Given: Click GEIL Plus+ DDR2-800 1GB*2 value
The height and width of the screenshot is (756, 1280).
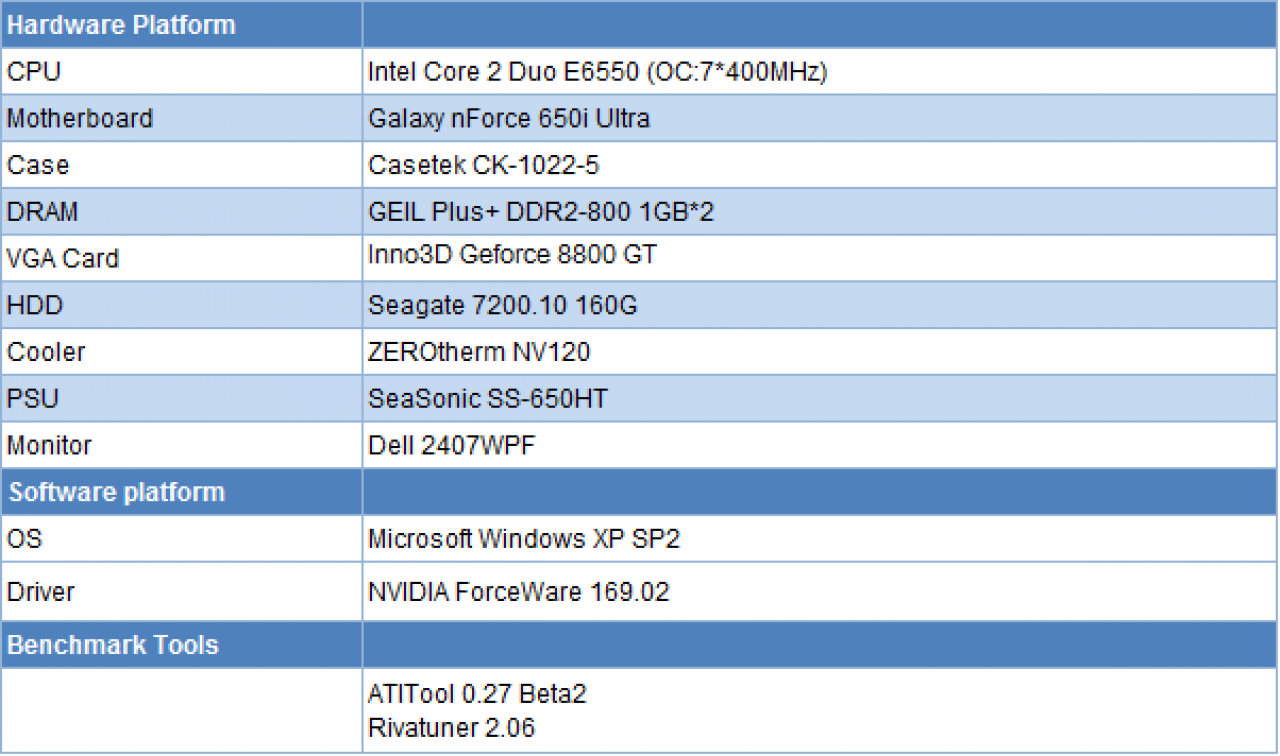Looking at the screenshot, I should [x=541, y=212].
